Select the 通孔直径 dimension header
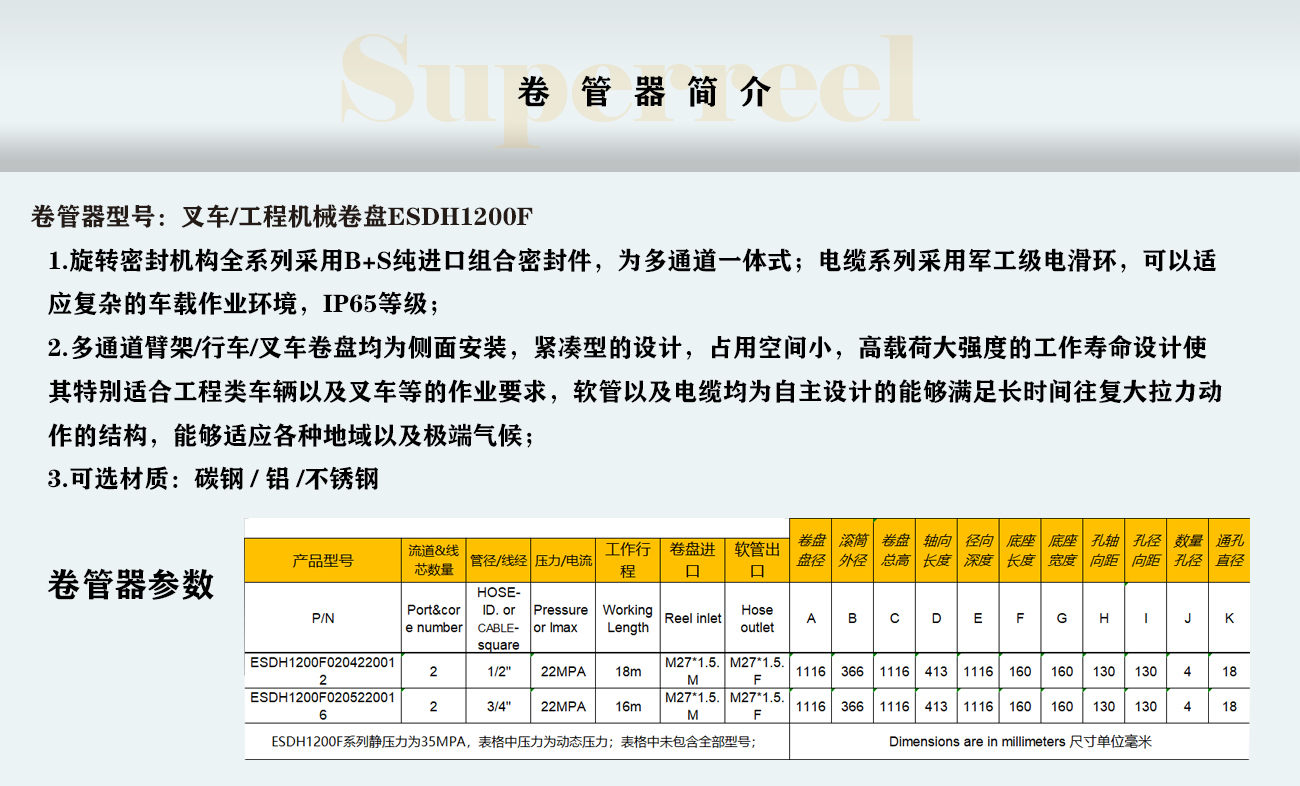Viewport: 1300px width, 786px height. 1229,550
